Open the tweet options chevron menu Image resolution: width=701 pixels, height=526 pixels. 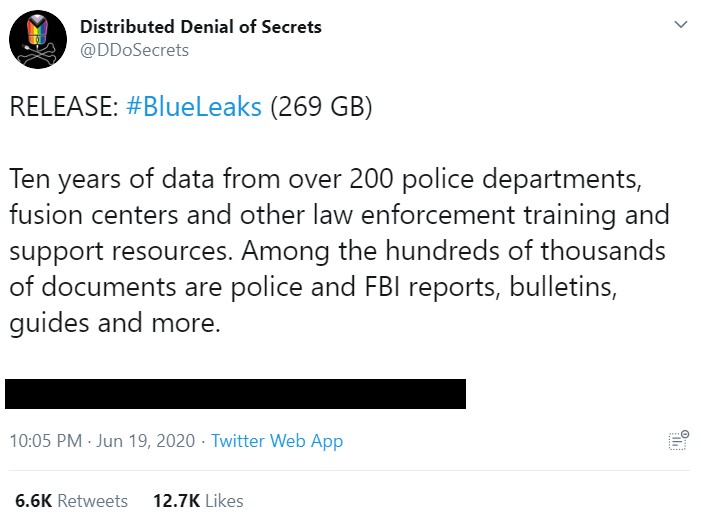[680, 24]
